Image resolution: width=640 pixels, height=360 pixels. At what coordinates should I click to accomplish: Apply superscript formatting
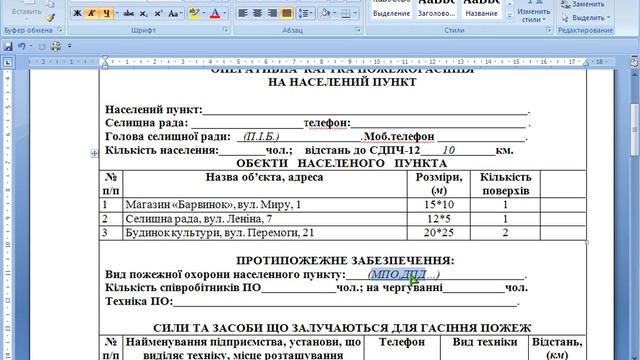(158, 13)
